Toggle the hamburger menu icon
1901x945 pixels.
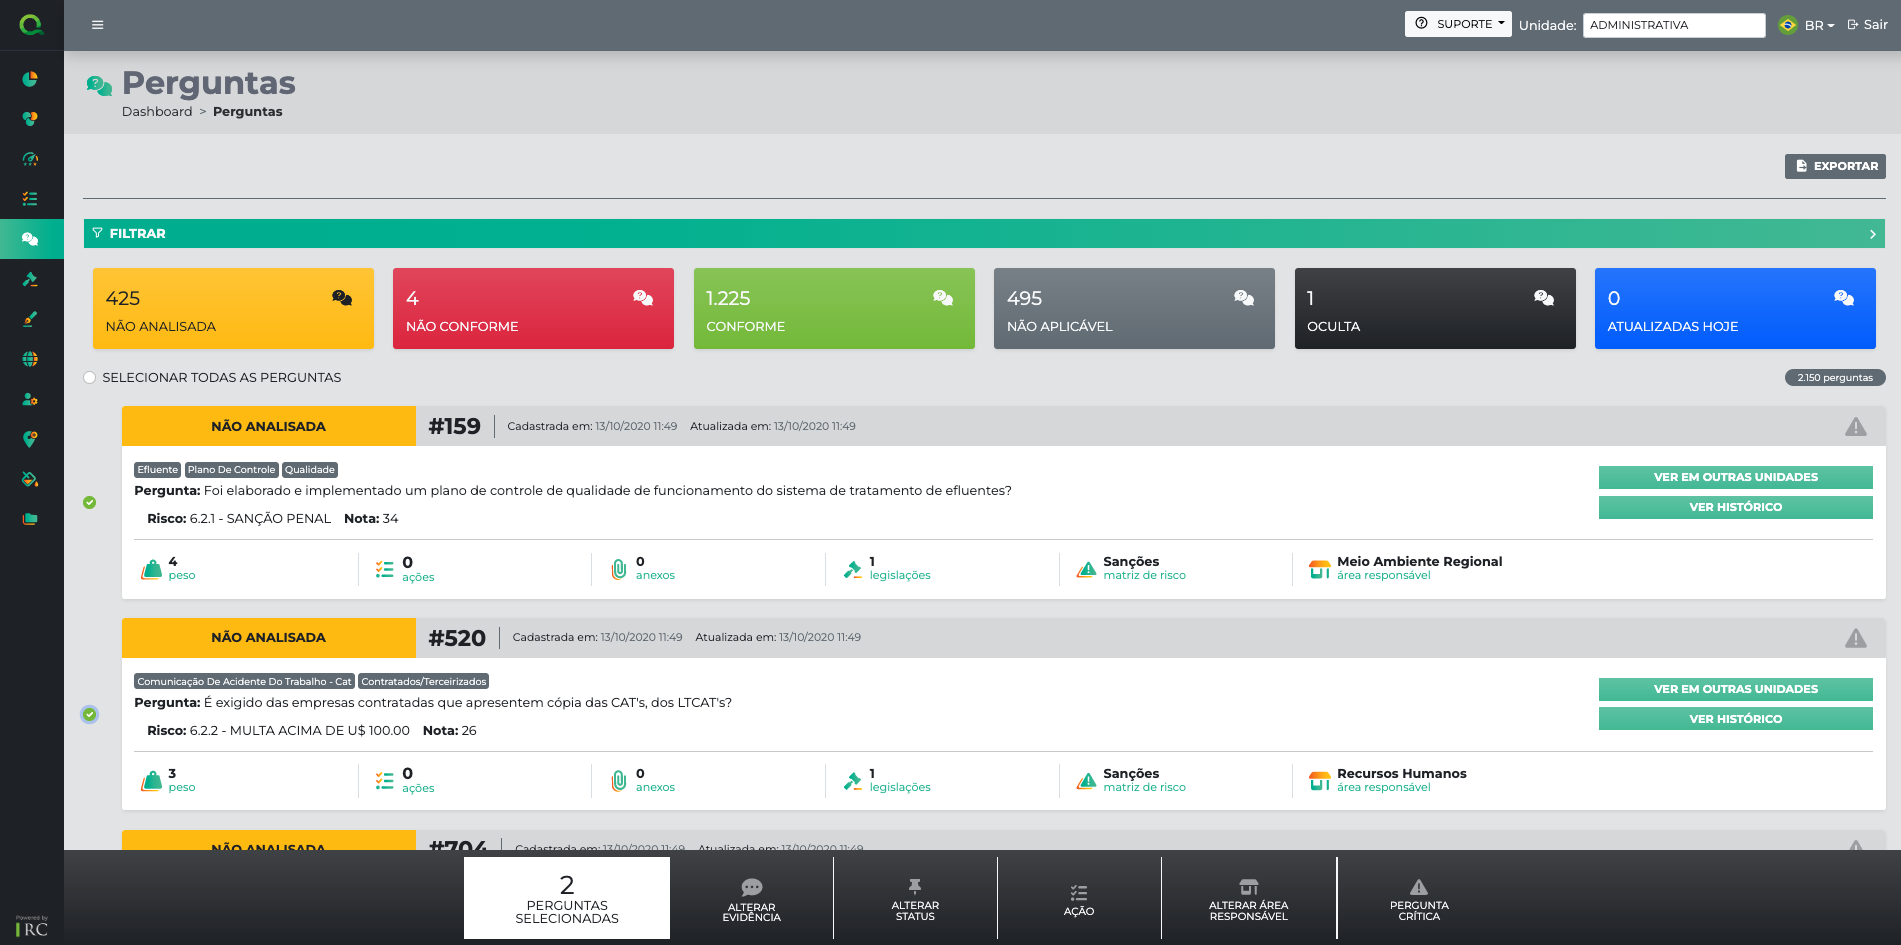pyautogui.click(x=97, y=25)
